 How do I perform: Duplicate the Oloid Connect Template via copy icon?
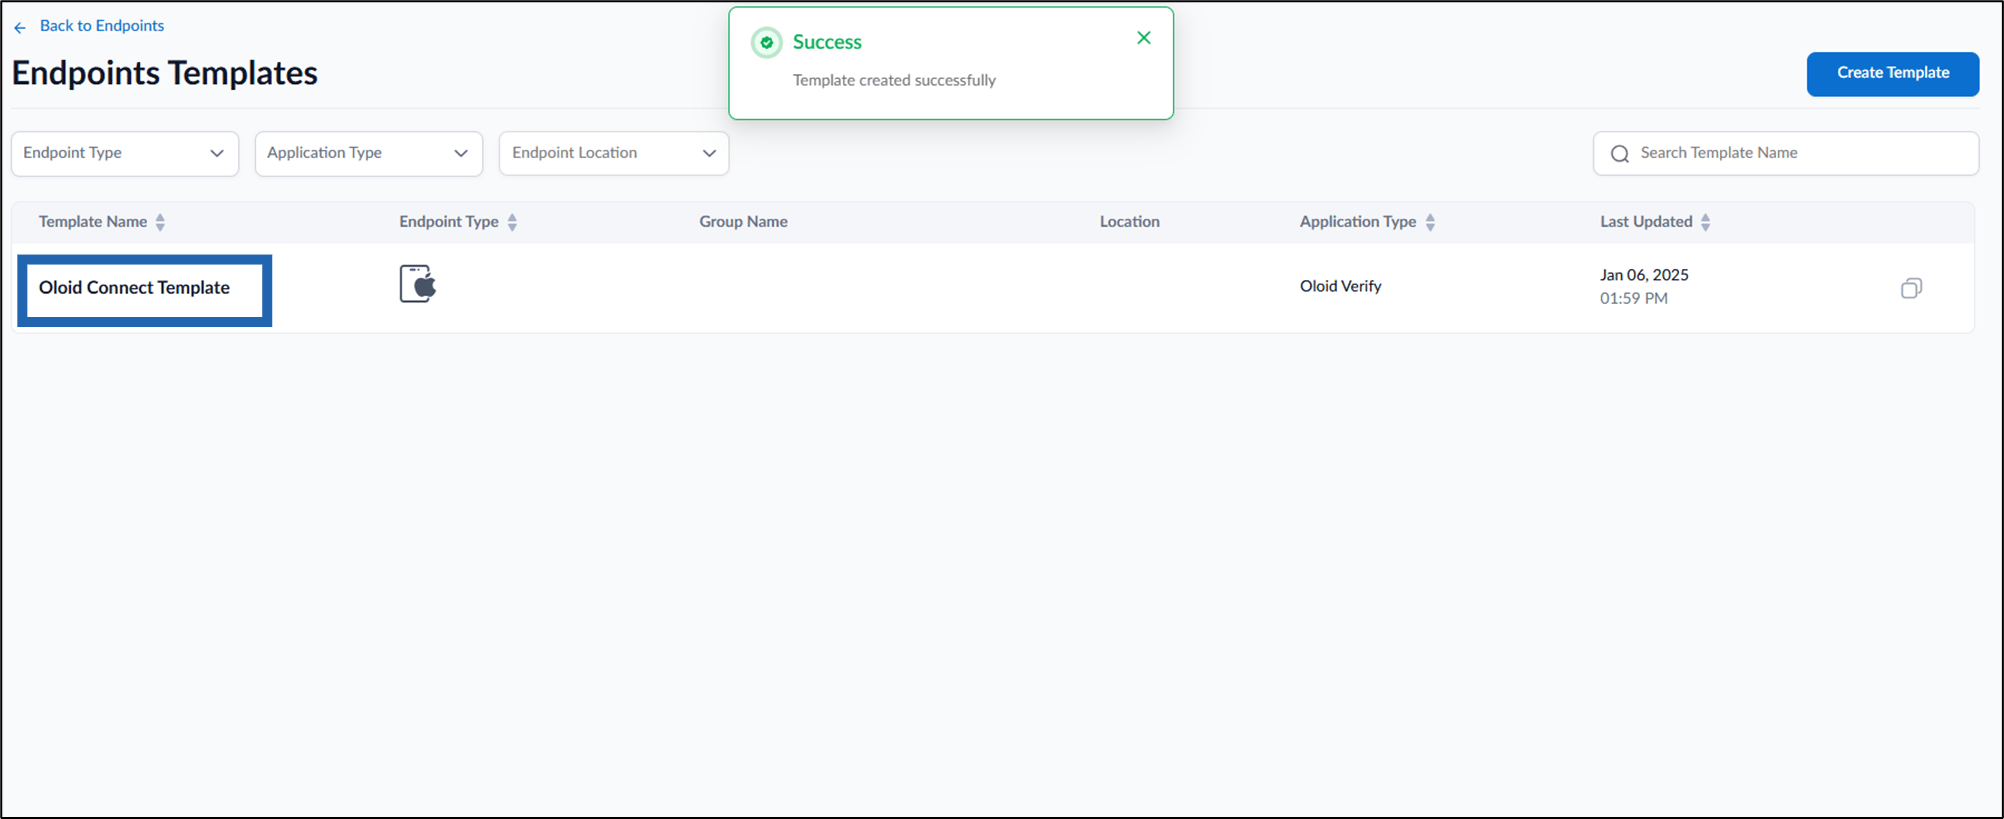1911,288
